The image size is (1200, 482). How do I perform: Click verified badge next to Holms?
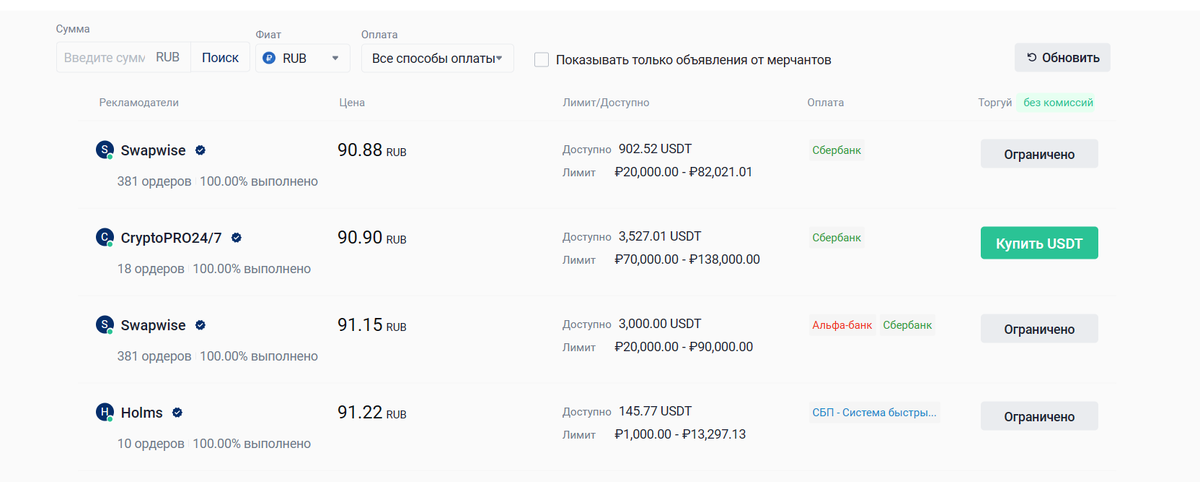[x=177, y=412]
